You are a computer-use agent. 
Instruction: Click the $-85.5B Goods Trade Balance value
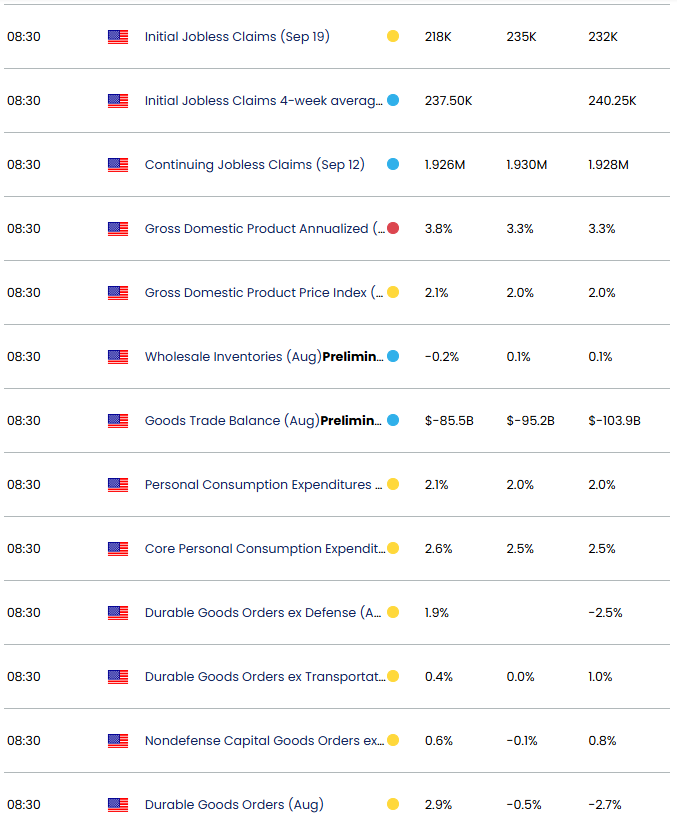(x=449, y=421)
